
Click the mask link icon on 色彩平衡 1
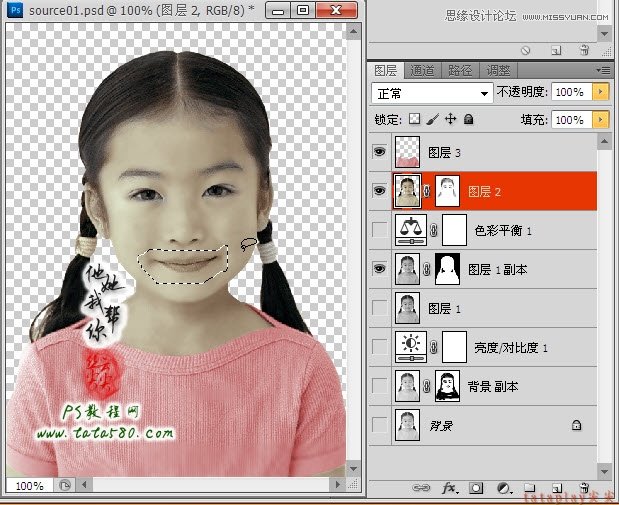tap(434, 230)
